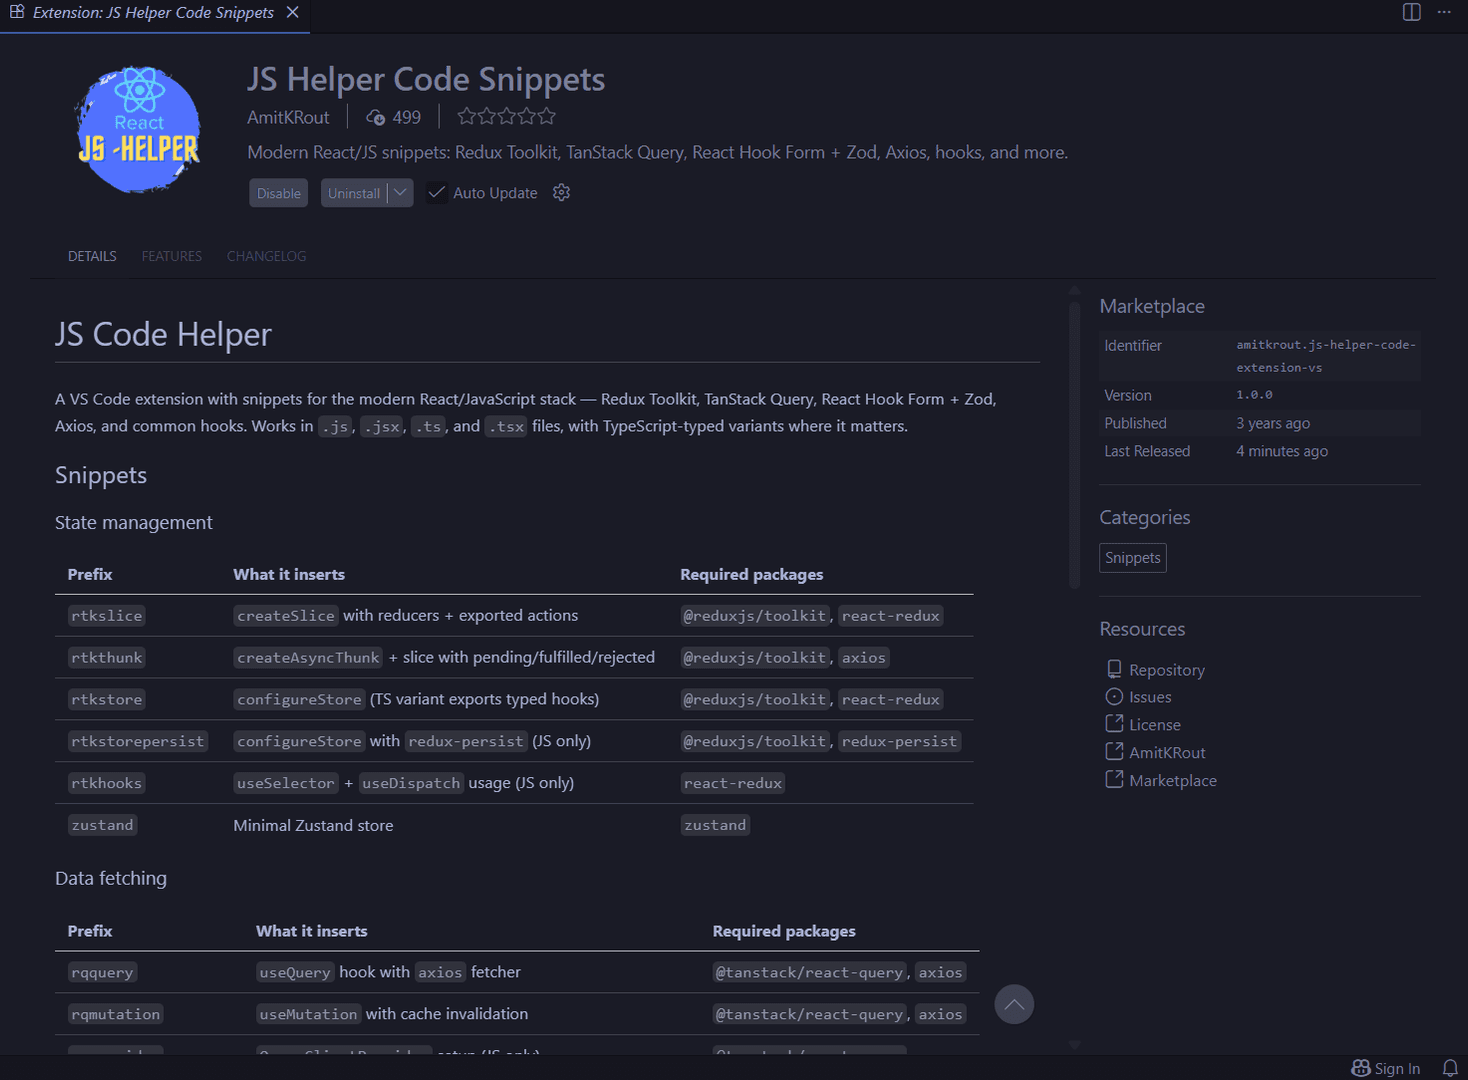Screen dimensions: 1468x1080
Task: Switch to the FEATURES tab
Action: tap(171, 256)
